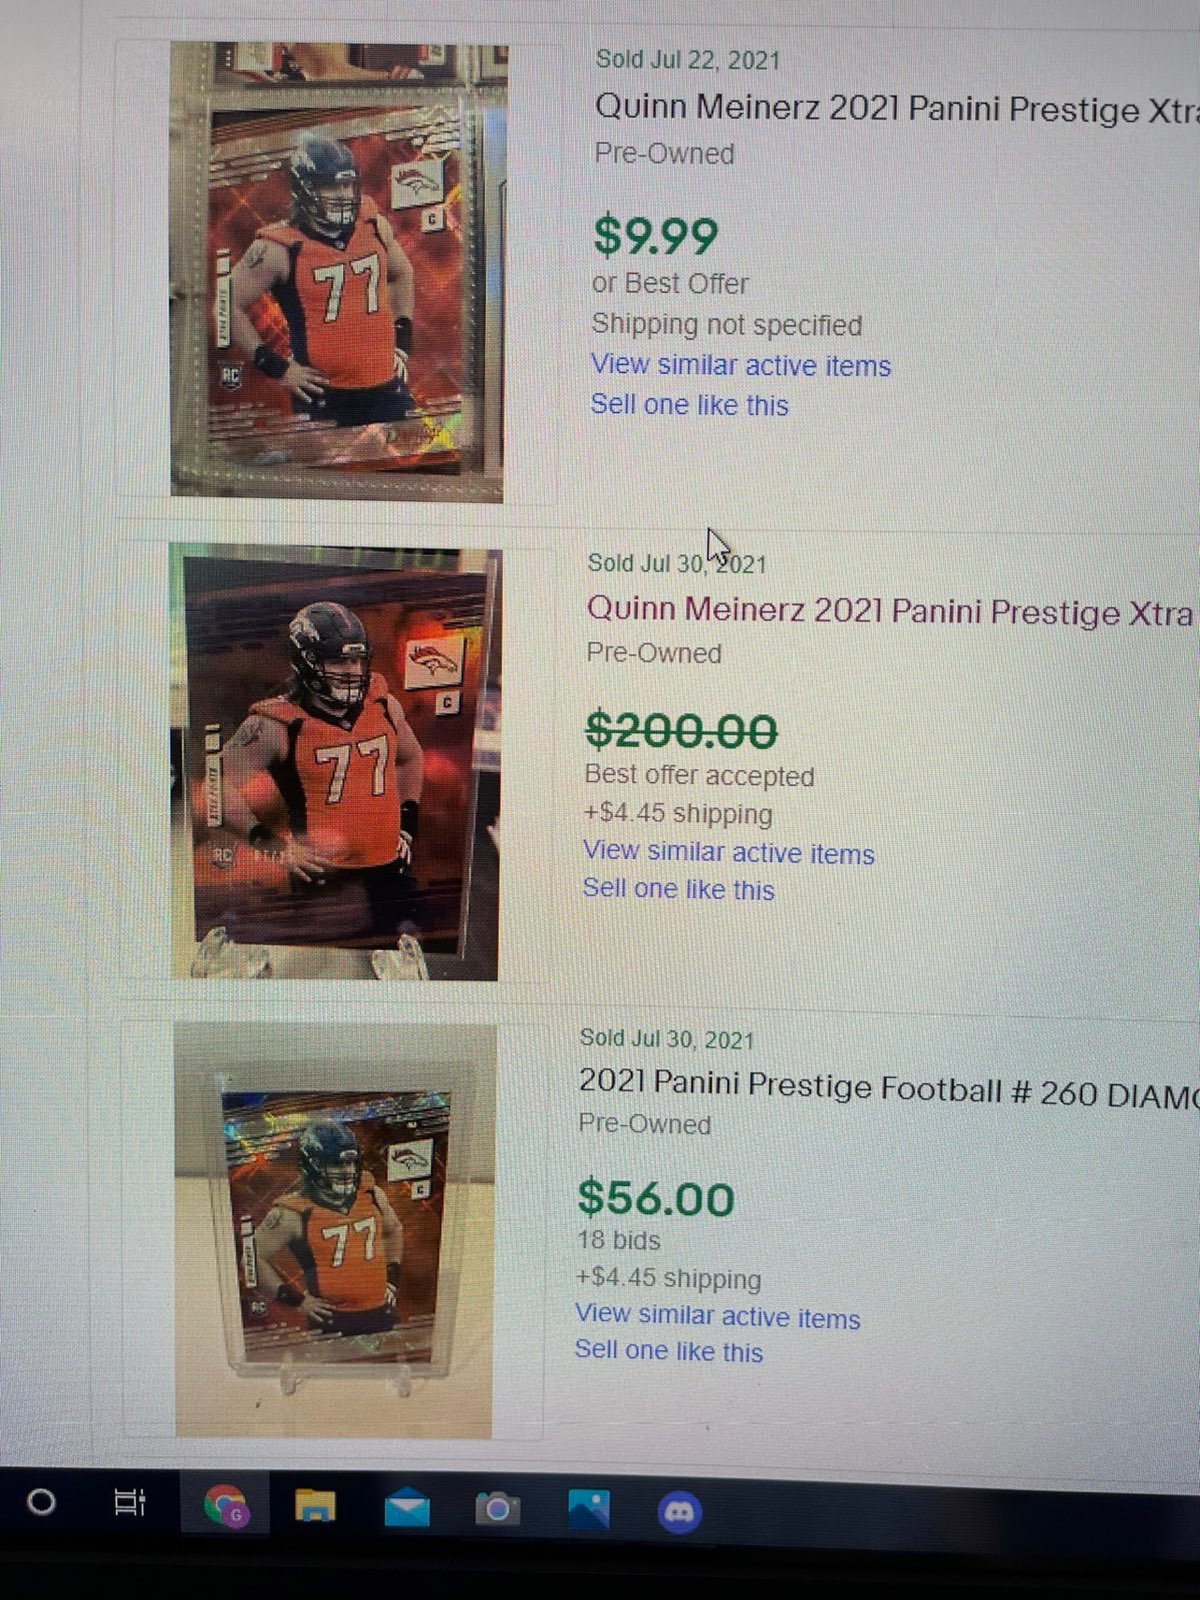Open the $9.99 Quinn Meinerz listing title

point(897,108)
